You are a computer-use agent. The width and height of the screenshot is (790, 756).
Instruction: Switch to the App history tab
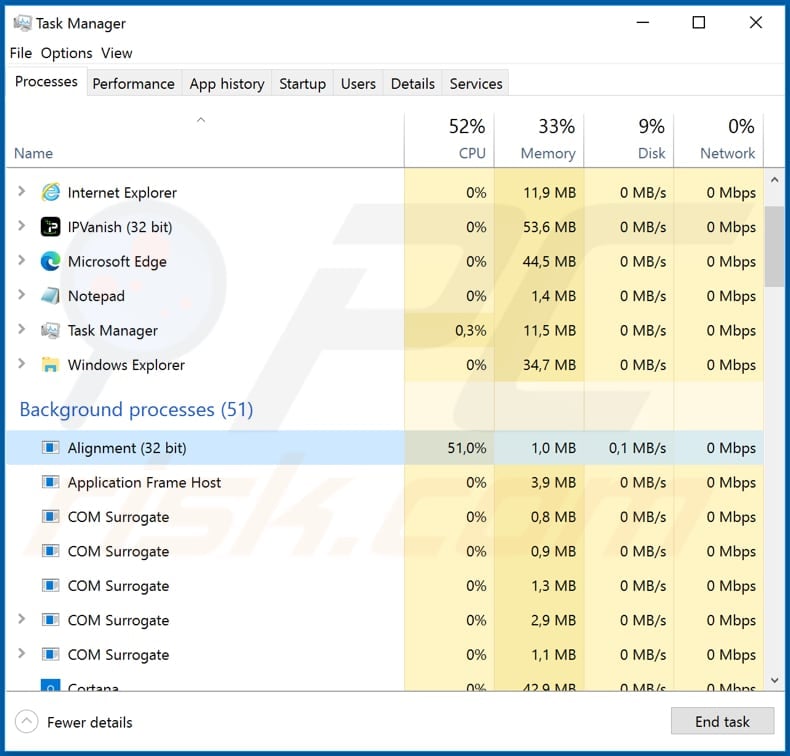pos(227,83)
